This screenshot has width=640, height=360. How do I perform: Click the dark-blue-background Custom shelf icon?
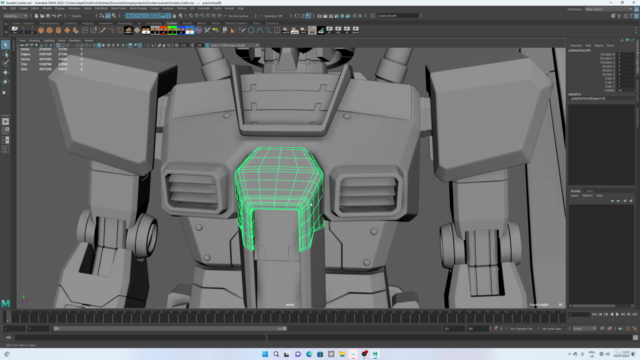pos(181,30)
